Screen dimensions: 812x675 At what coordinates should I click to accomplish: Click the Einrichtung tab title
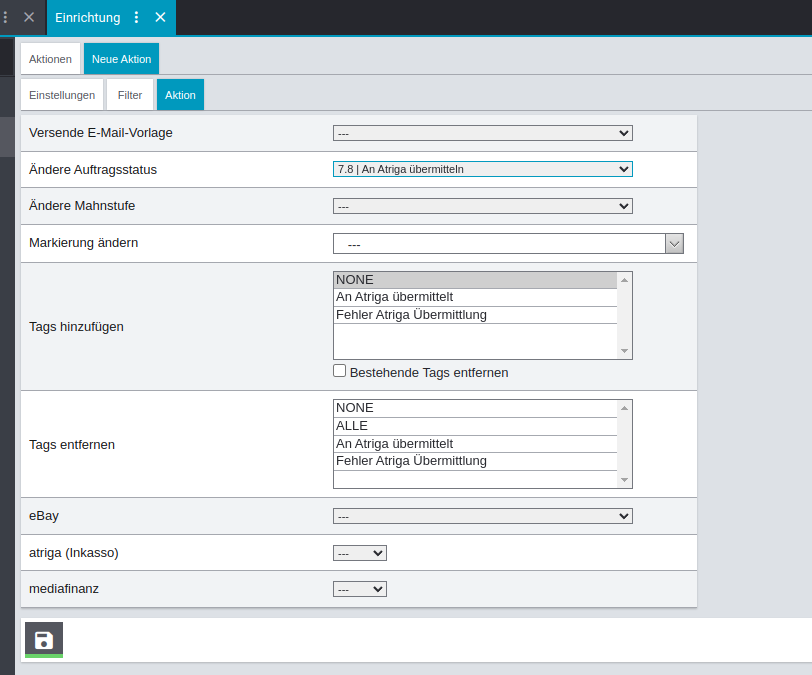(88, 18)
